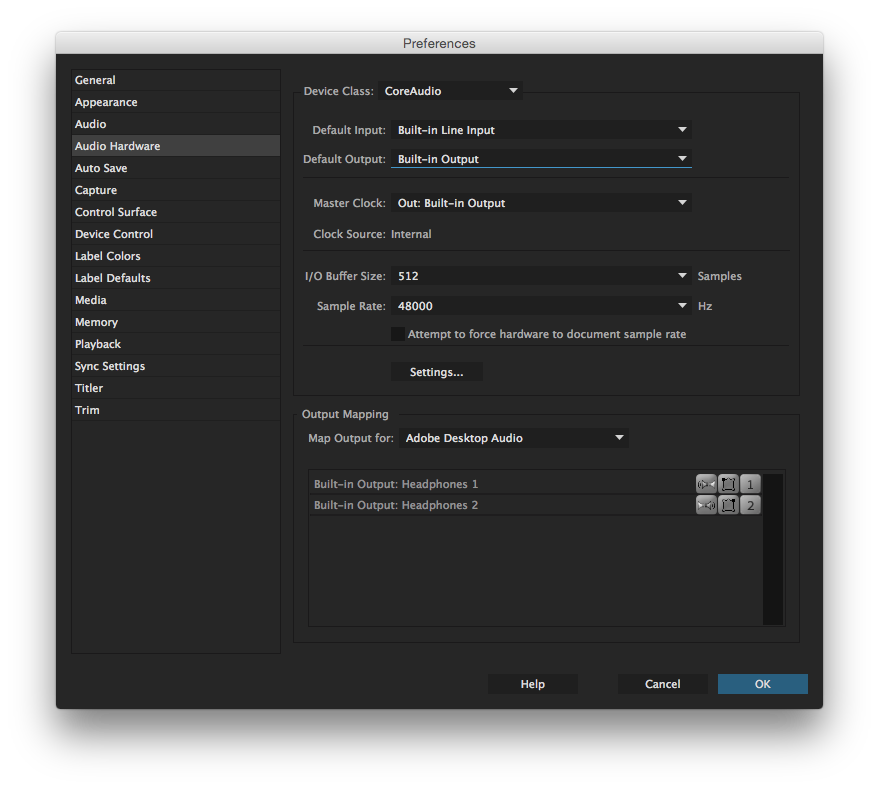Go to Media preferences

176,300
